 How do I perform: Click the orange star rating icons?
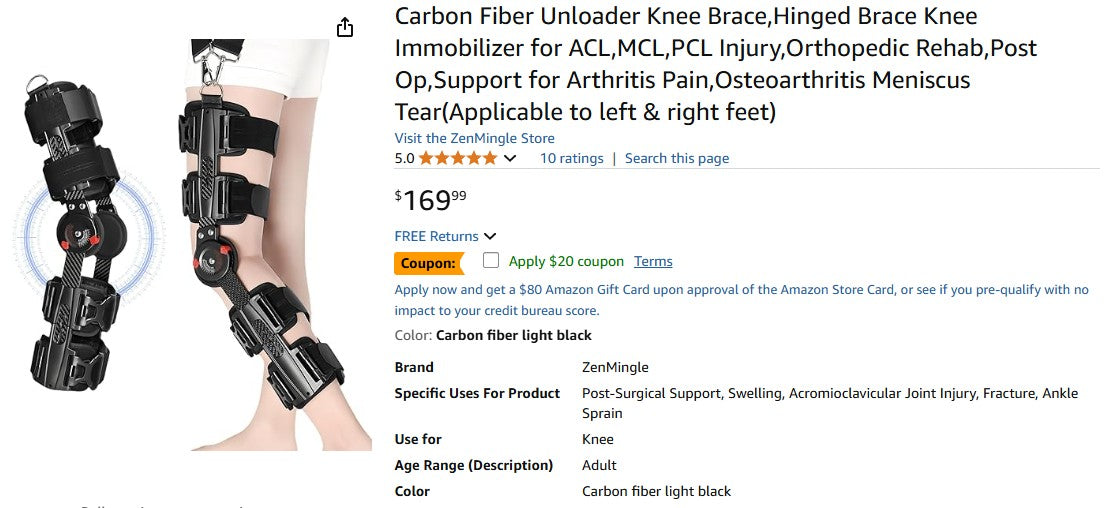(457, 158)
